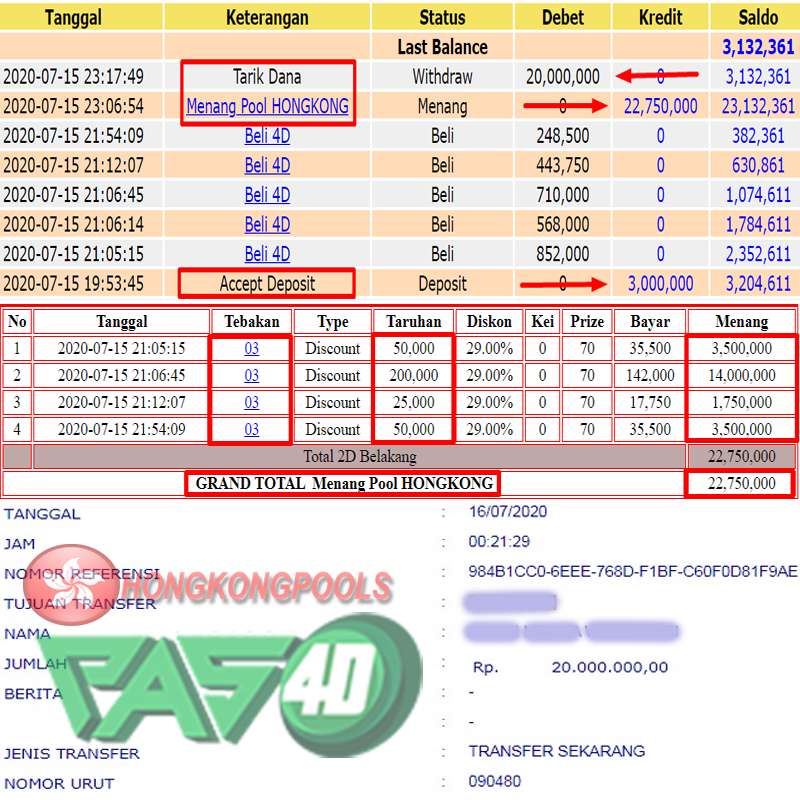Open Beli 4D link at 21:12:07
Screen dimensions: 800x800
click(267, 165)
